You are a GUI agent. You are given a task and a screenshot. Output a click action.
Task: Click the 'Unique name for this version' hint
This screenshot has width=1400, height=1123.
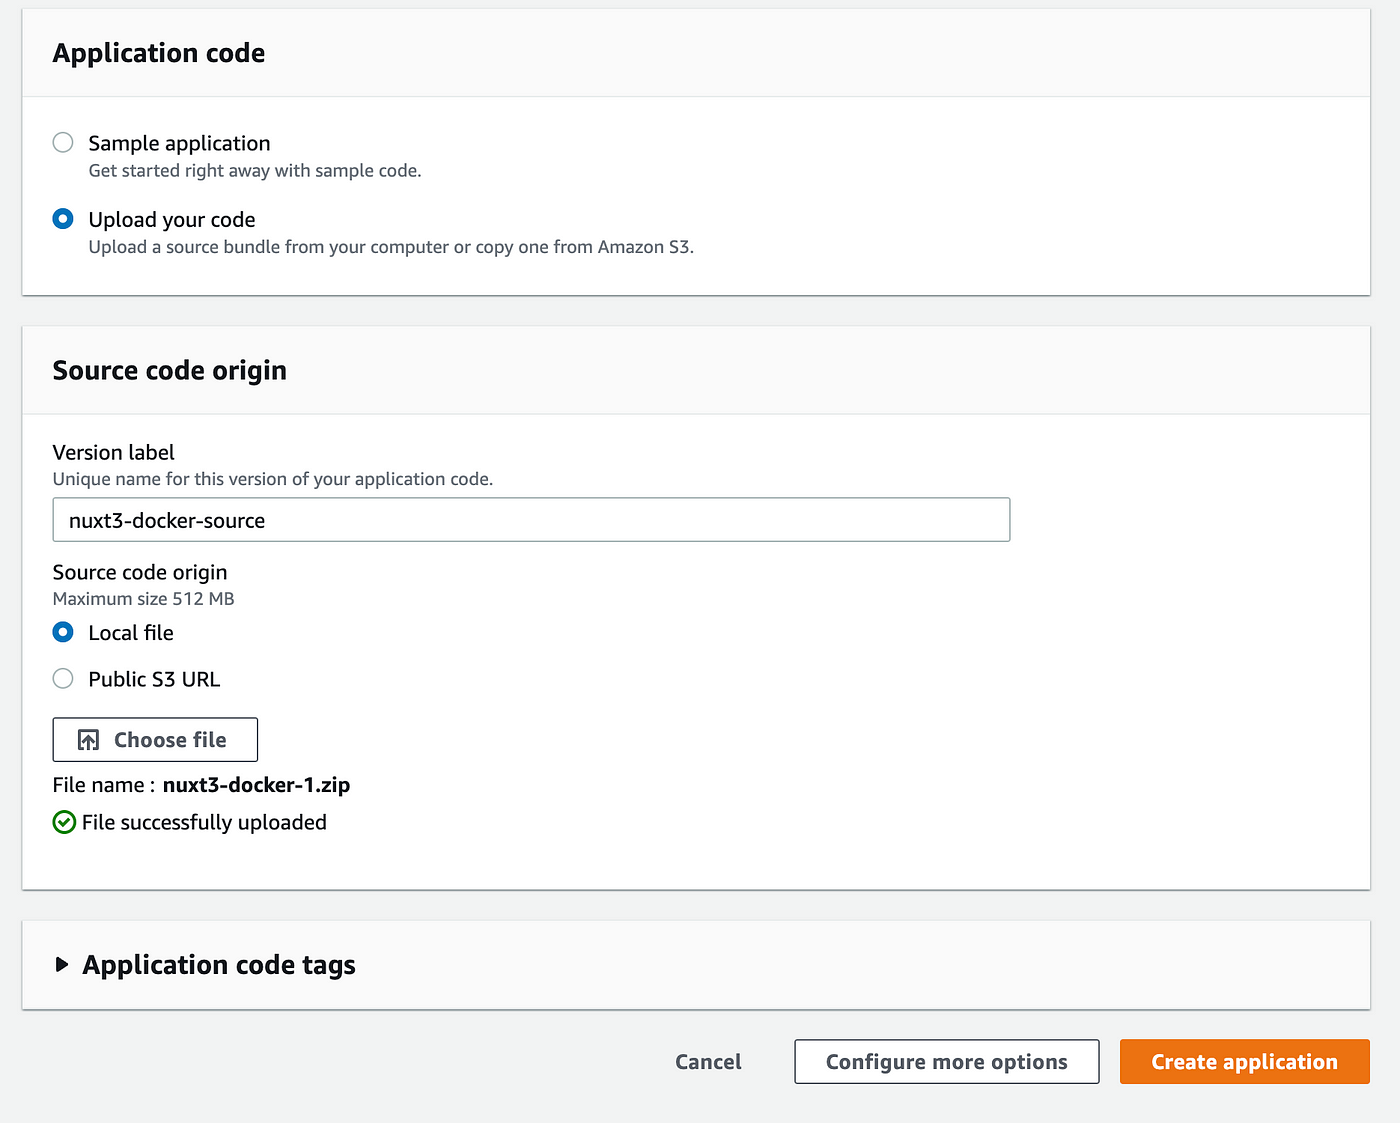coord(273,479)
